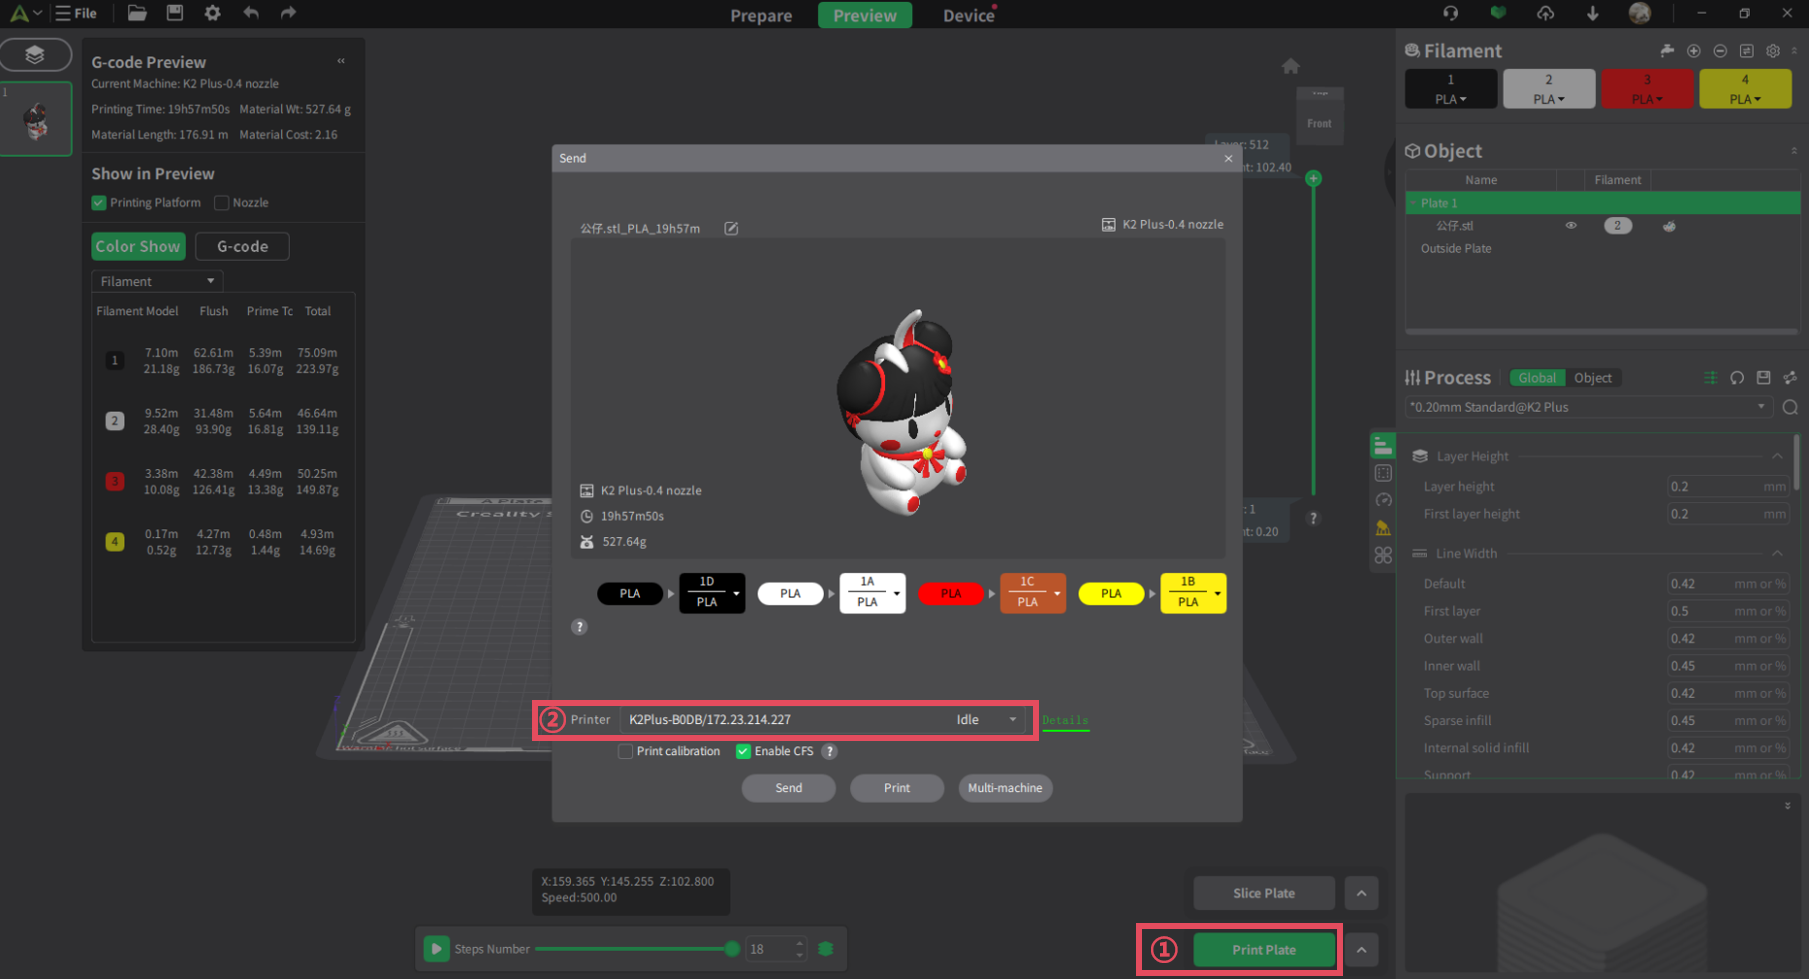Click the edit file name pencil icon
1810x979 pixels.
[x=731, y=229]
